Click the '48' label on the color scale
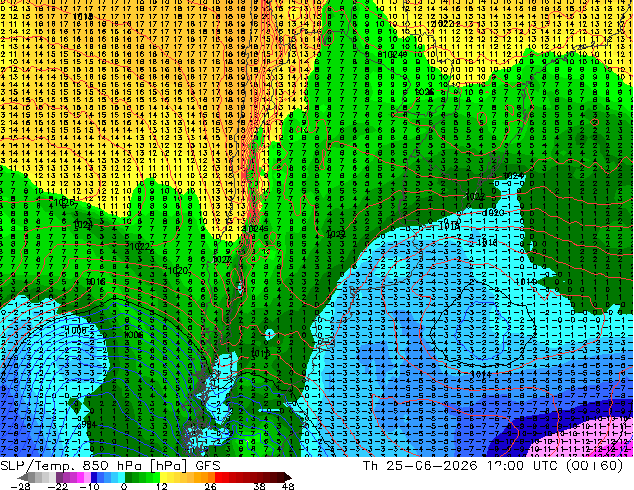Screen dimensions: 634x490 coord(288,486)
